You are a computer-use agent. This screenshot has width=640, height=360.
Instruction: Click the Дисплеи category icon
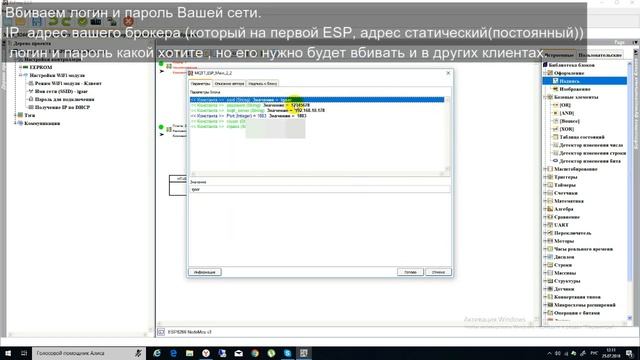[550, 257]
